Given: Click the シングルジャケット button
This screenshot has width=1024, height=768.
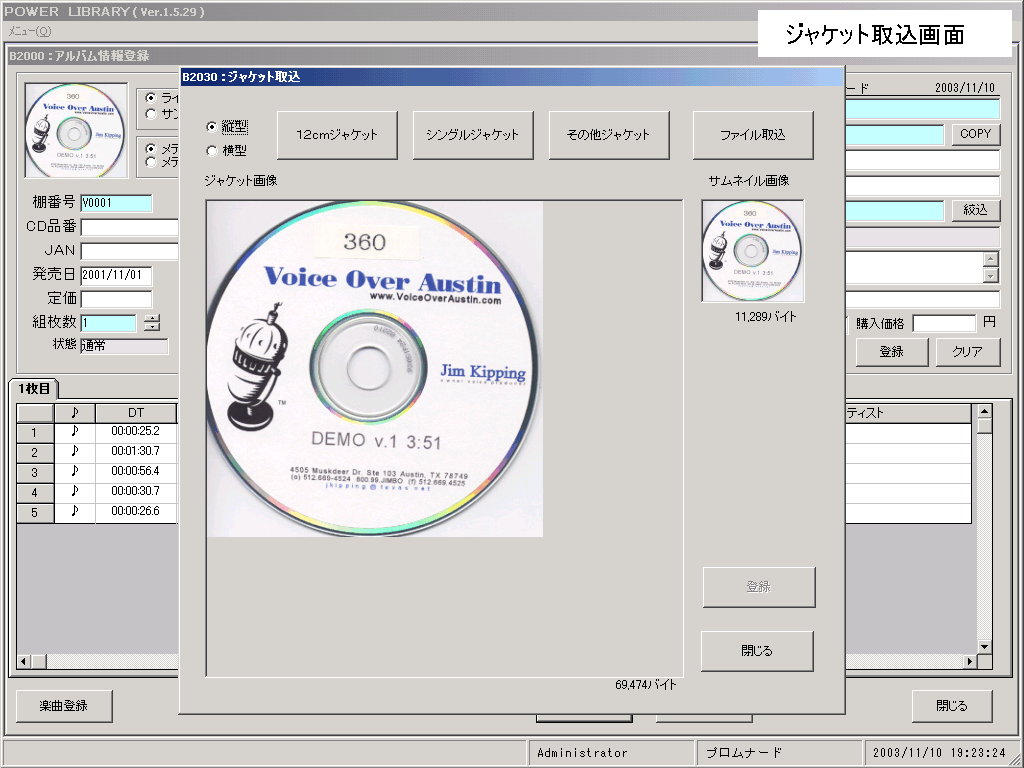Looking at the screenshot, I should (473, 135).
